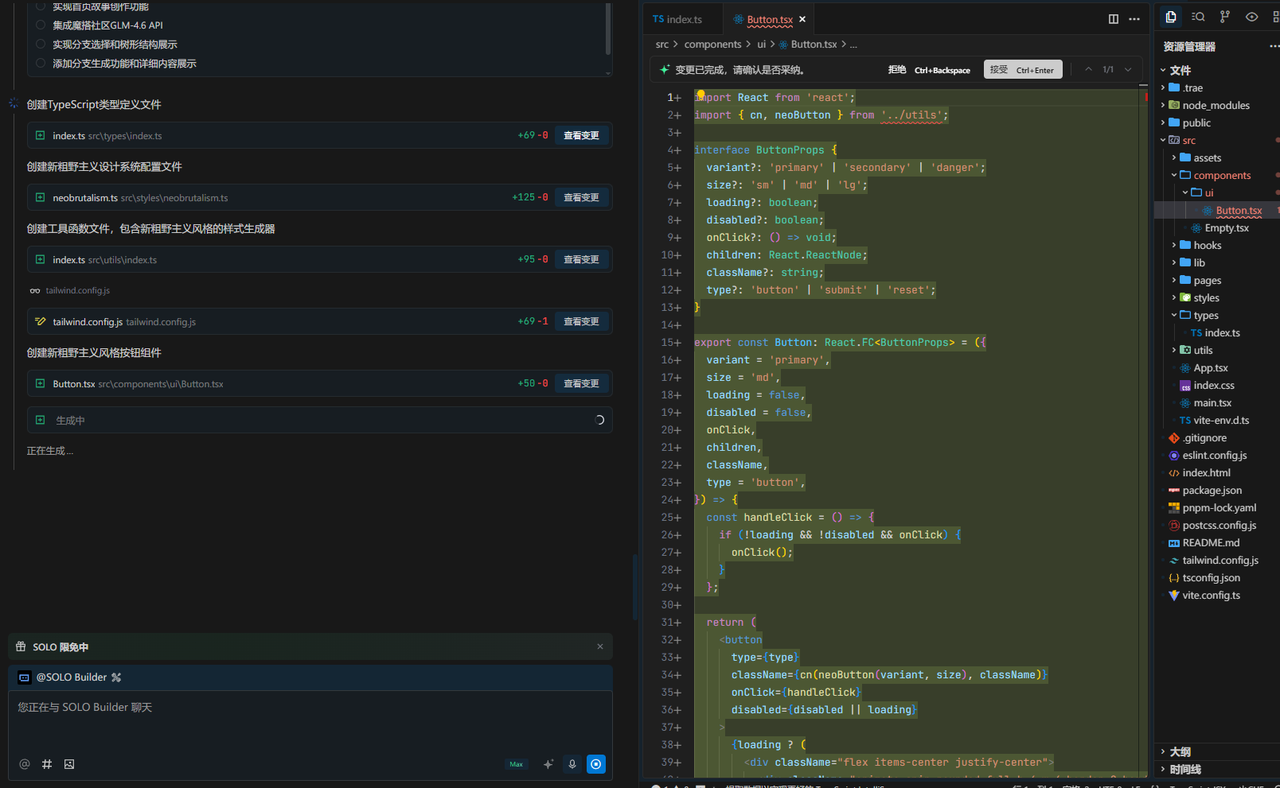
Task: Click the microphone voice input icon
Action: tap(572, 764)
